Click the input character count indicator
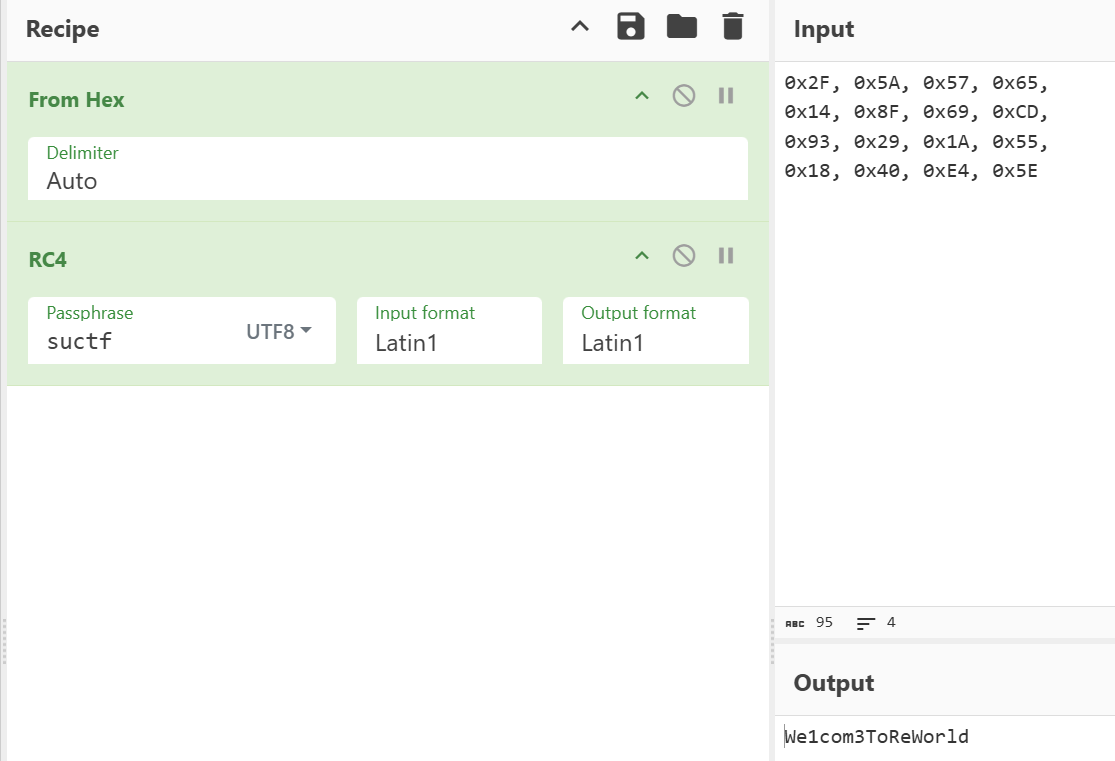This screenshot has height=761, width=1115. coord(810,623)
